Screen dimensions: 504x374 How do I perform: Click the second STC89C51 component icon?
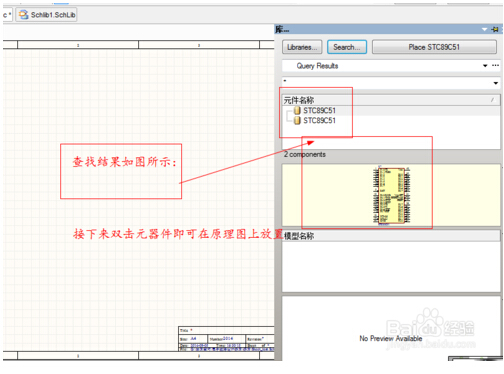pyautogui.click(x=297, y=121)
